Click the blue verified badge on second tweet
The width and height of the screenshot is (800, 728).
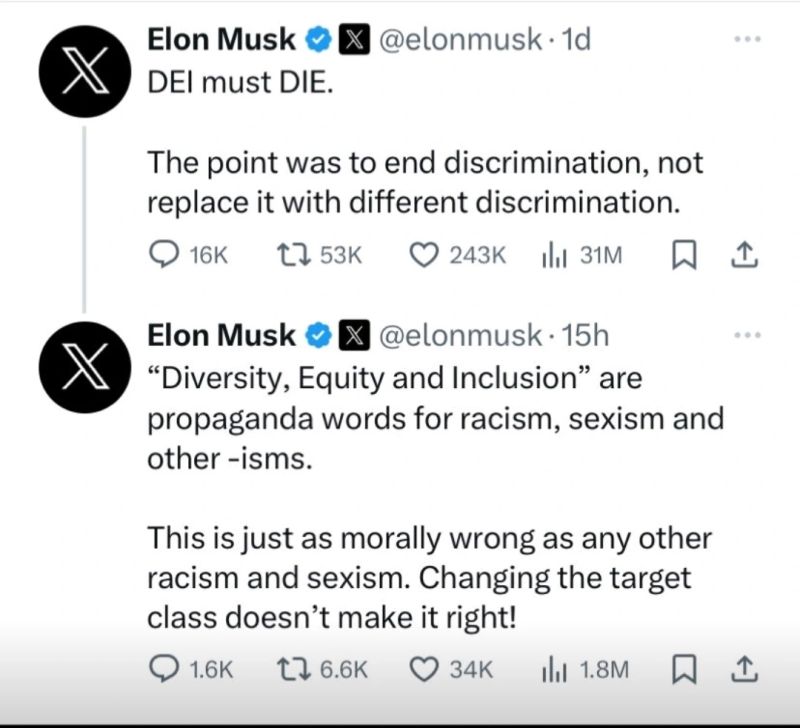pos(318,335)
